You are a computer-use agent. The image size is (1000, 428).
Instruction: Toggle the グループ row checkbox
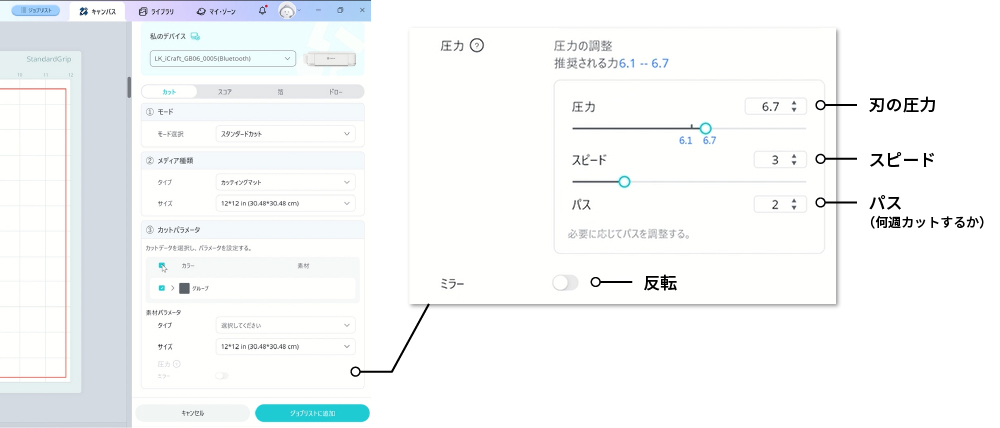(161, 288)
